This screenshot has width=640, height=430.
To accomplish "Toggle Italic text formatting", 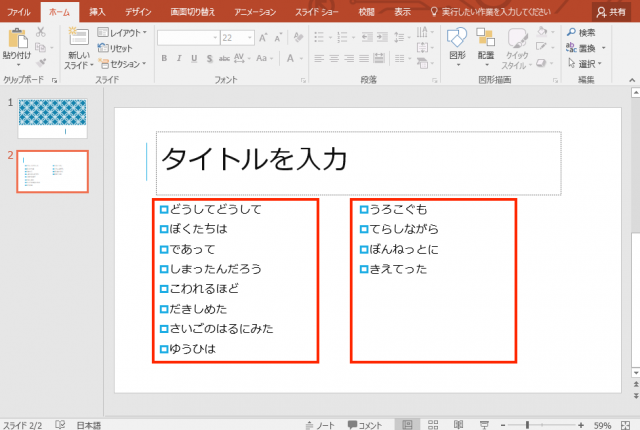I will click(x=177, y=58).
